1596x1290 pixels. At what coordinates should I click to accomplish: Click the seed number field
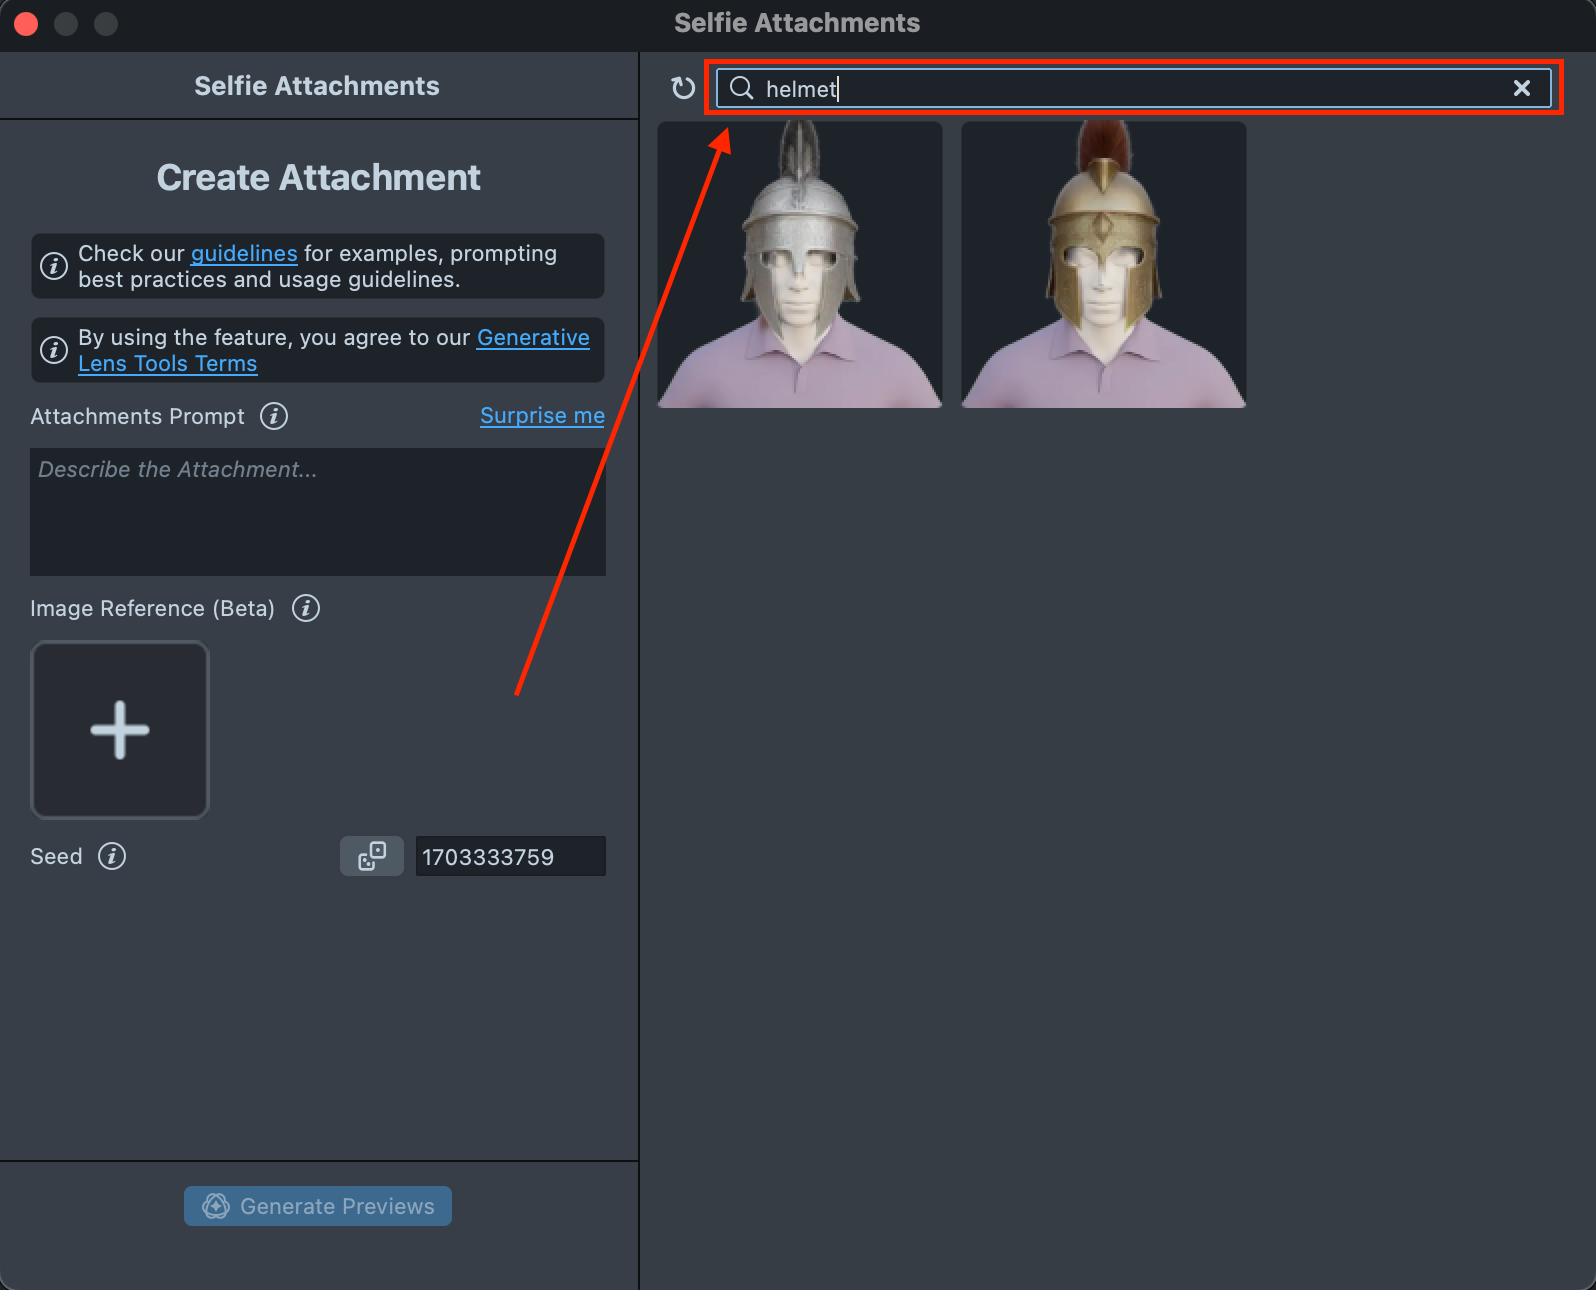click(510, 857)
